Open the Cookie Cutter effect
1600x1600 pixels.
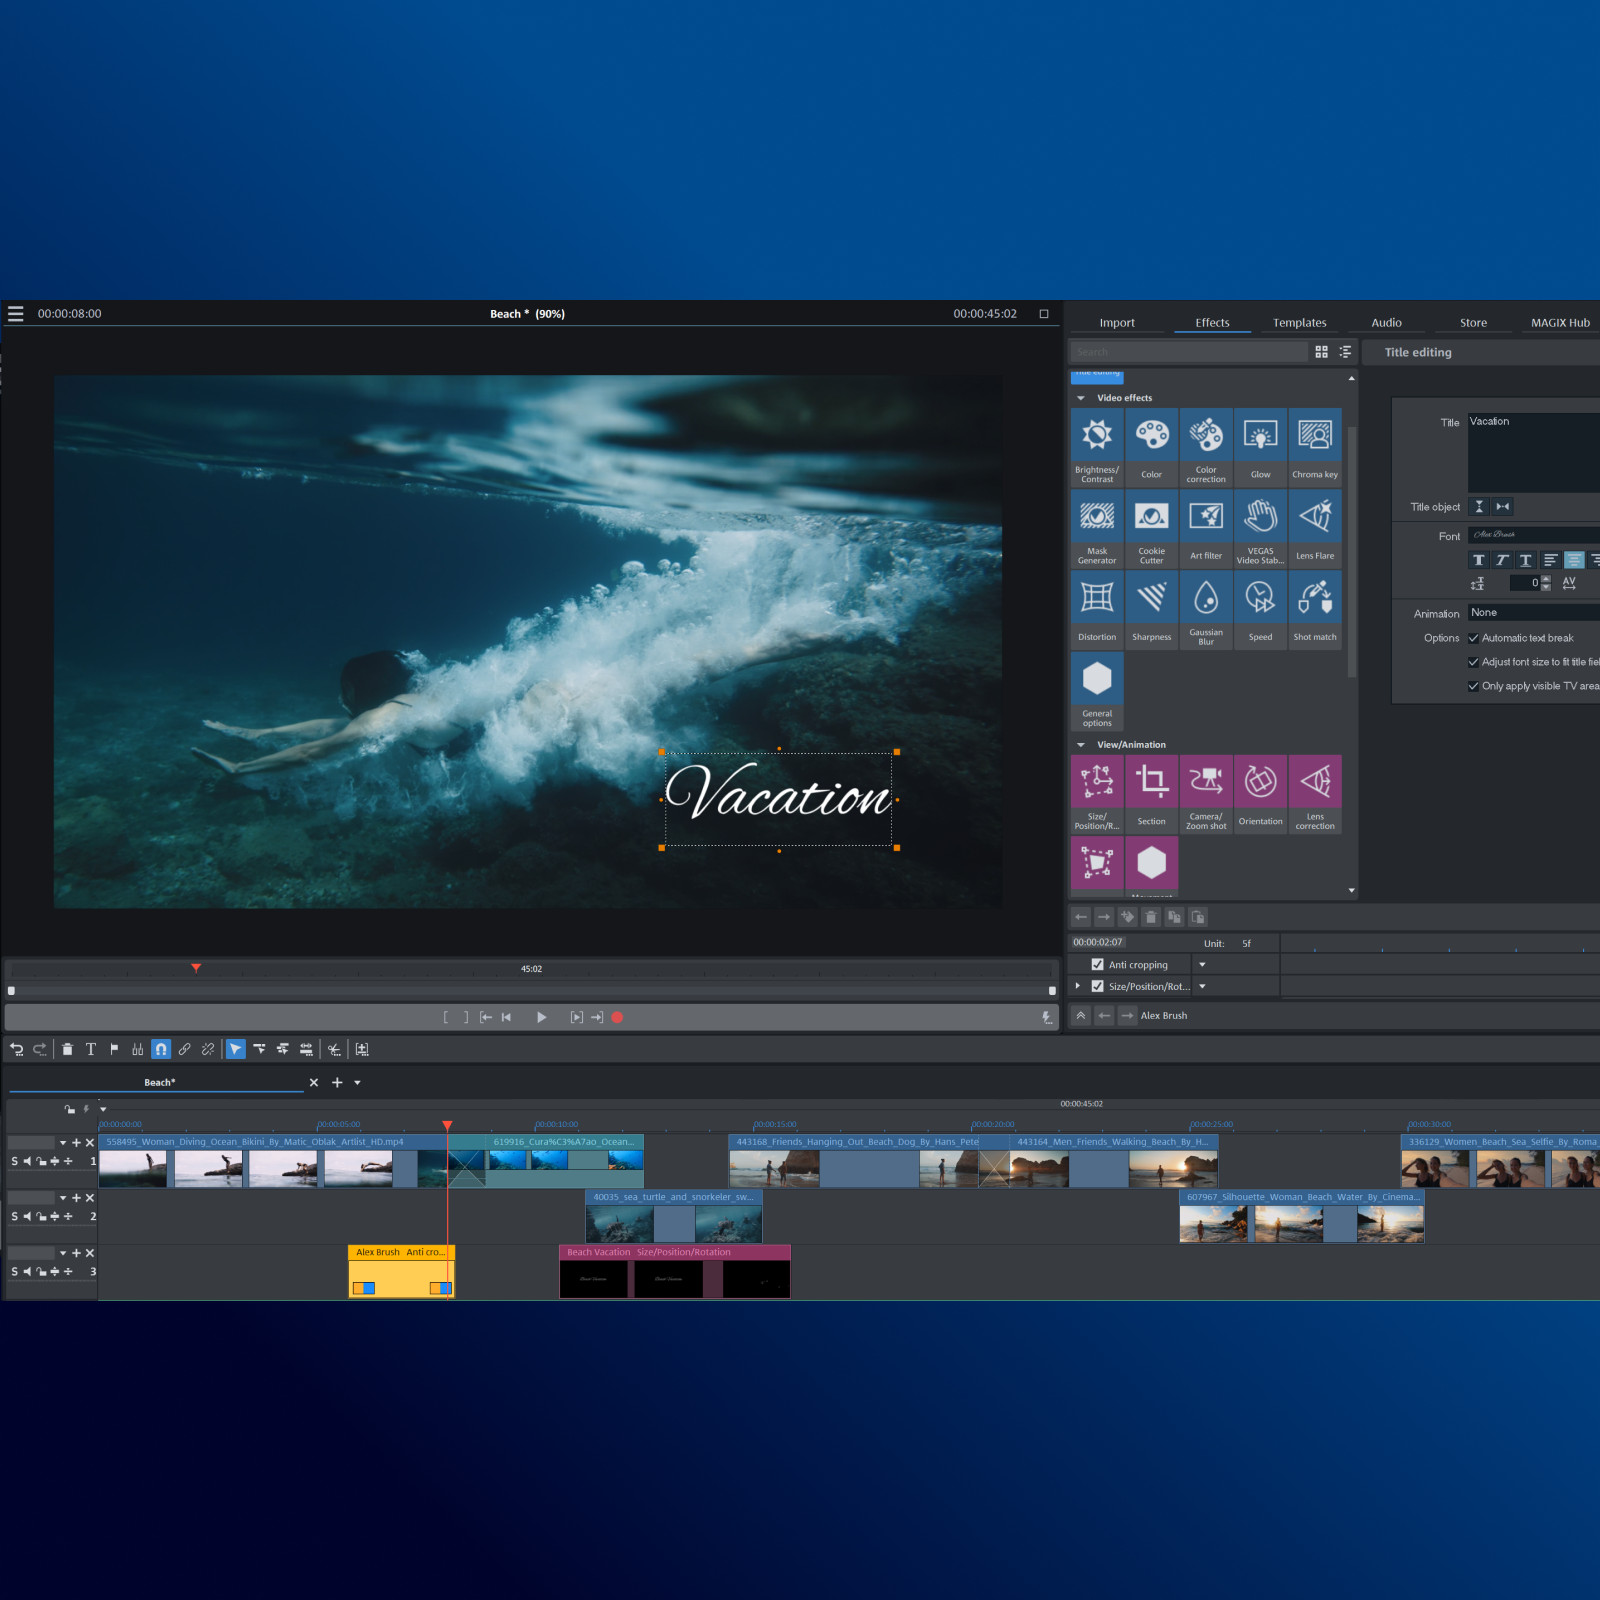coord(1151,528)
